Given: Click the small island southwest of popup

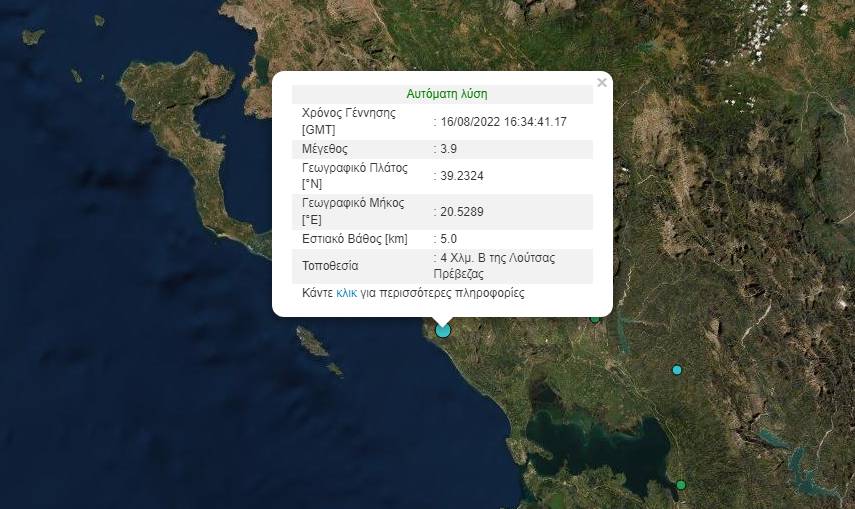Looking at the screenshot, I should (x=314, y=344).
